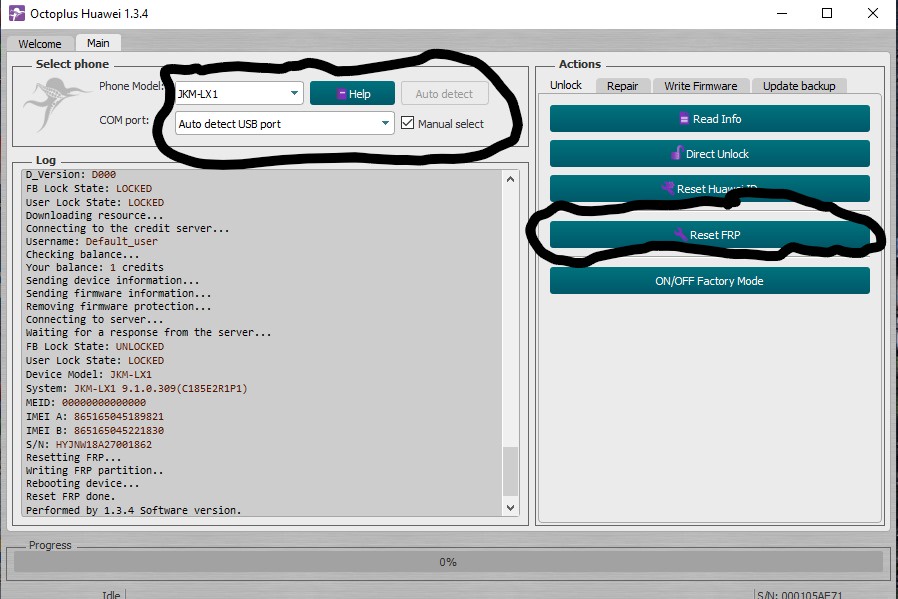
Task: Click the 0% progress bar
Action: (x=448, y=562)
